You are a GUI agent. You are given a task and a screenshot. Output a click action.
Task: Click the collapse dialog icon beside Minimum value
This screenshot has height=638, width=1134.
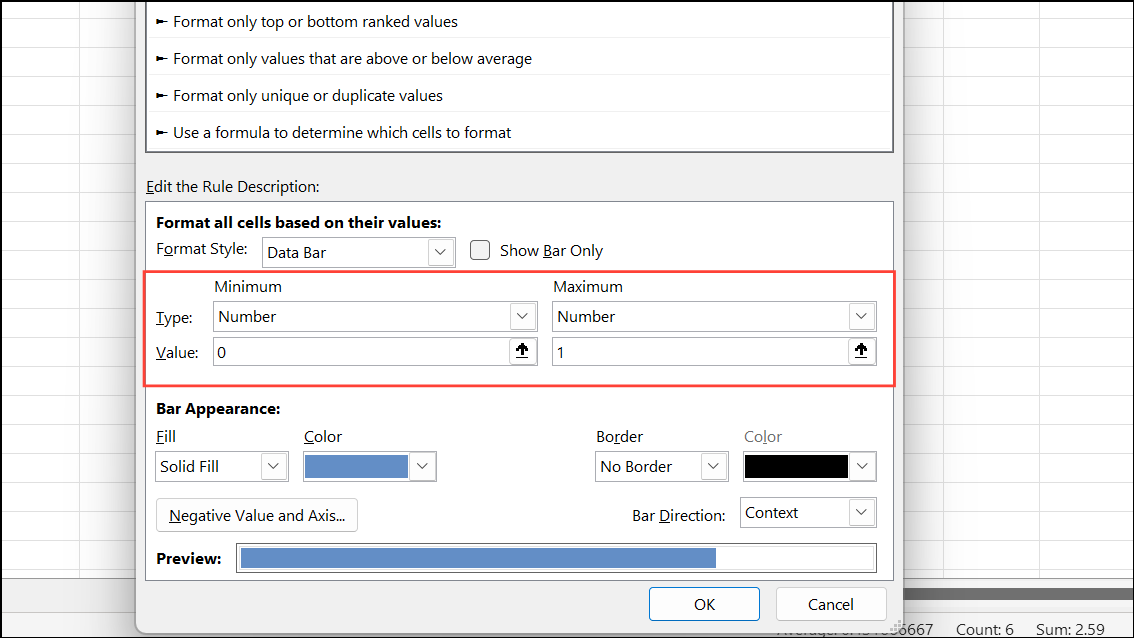coord(522,351)
